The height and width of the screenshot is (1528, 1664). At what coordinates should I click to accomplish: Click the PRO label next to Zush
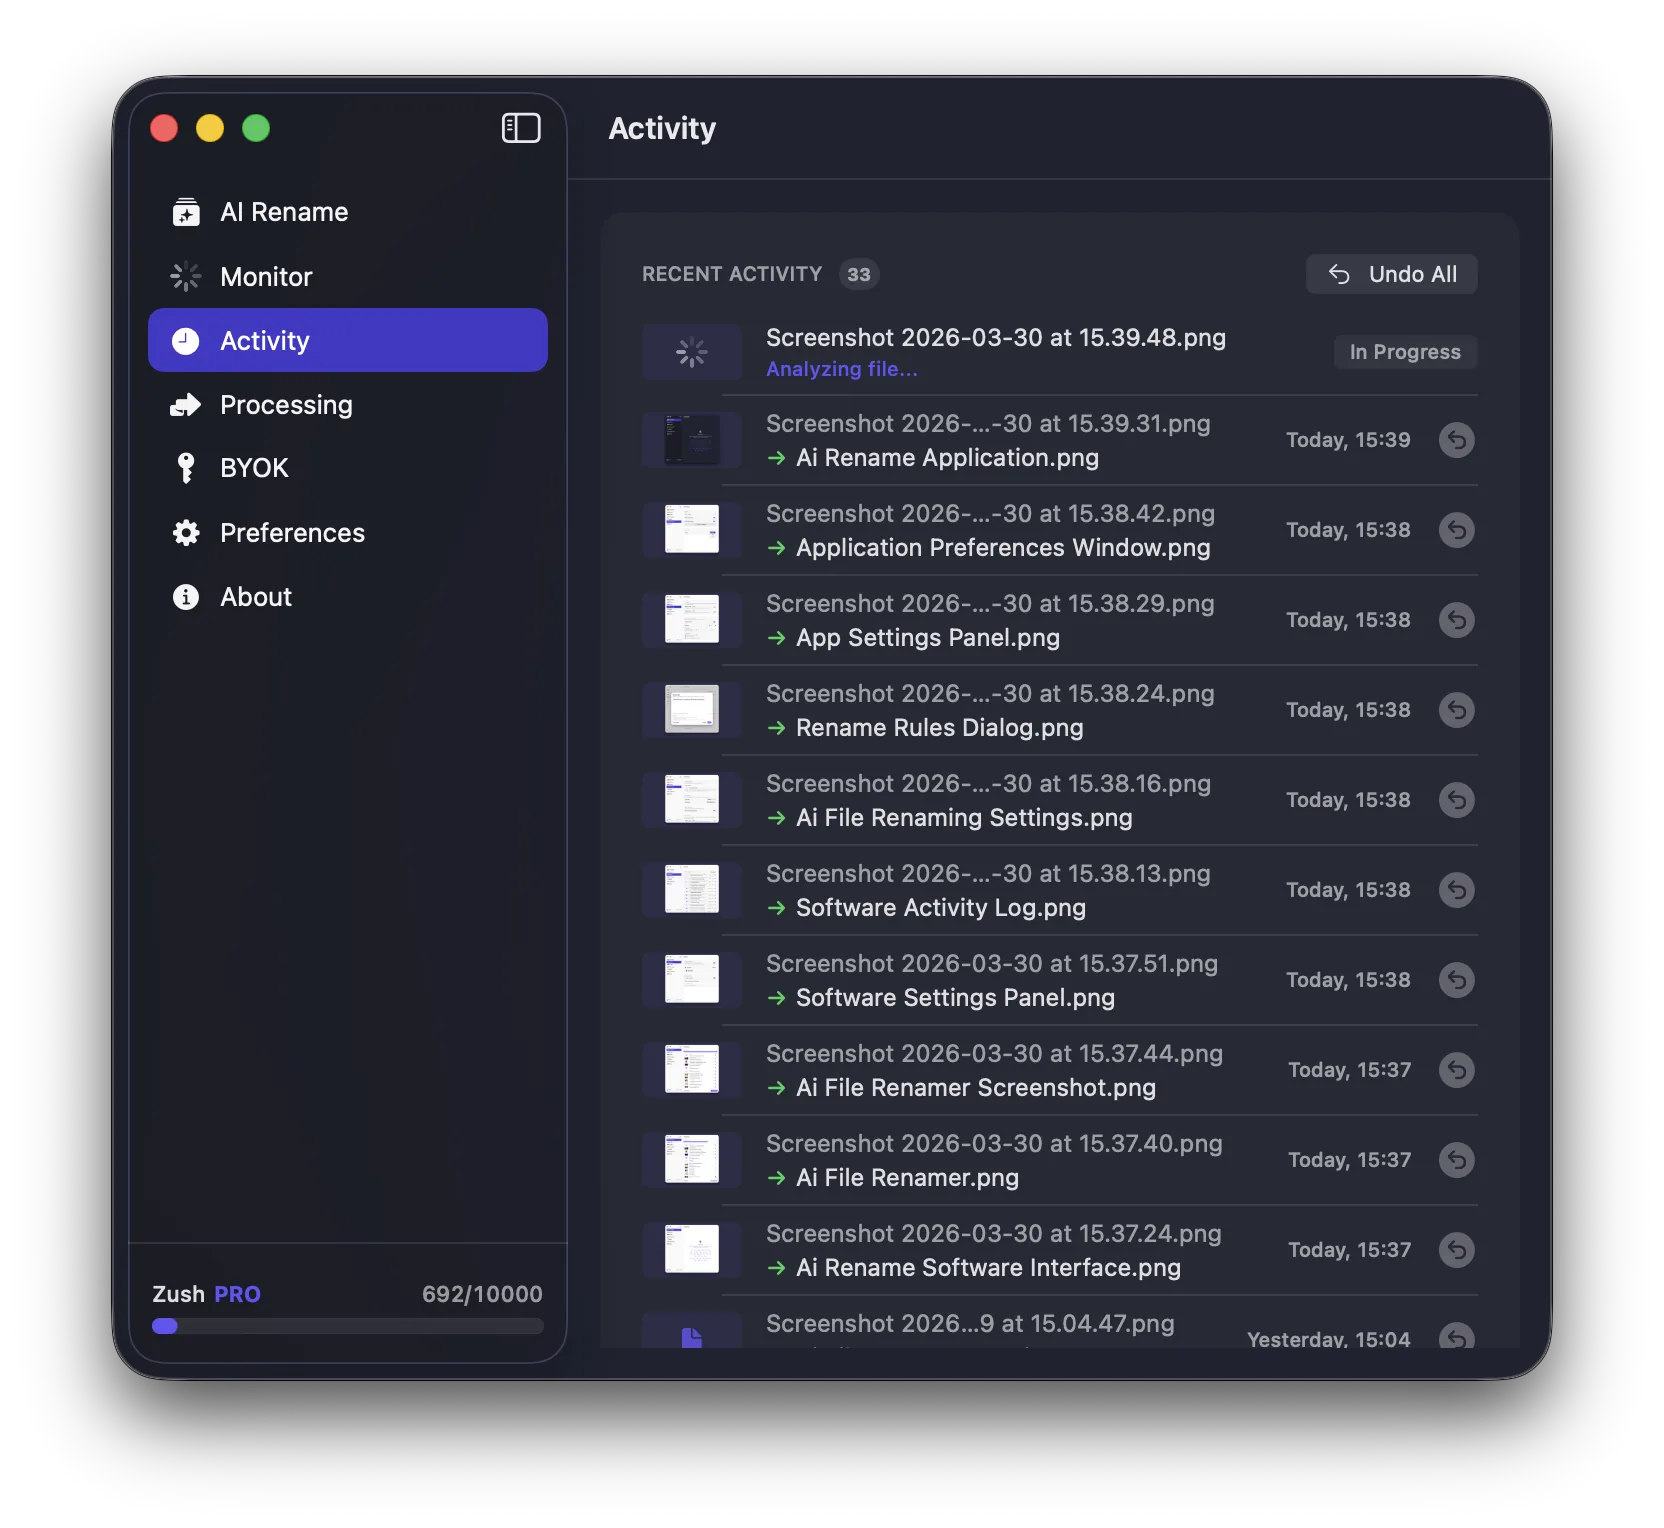point(236,1293)
